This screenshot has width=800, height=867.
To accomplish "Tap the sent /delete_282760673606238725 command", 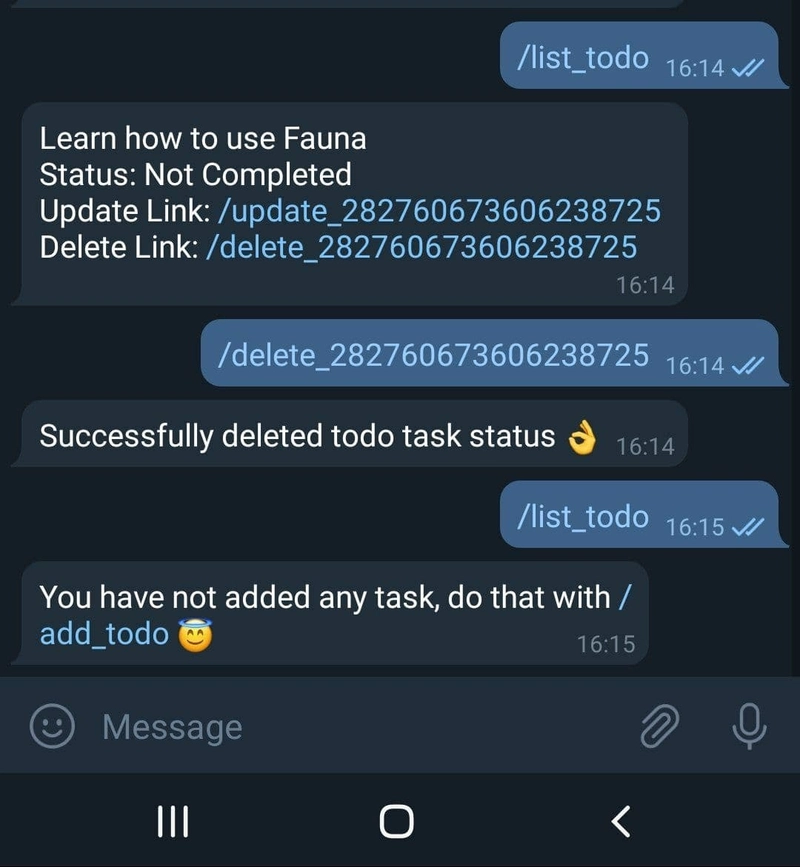I will point(433,355).
